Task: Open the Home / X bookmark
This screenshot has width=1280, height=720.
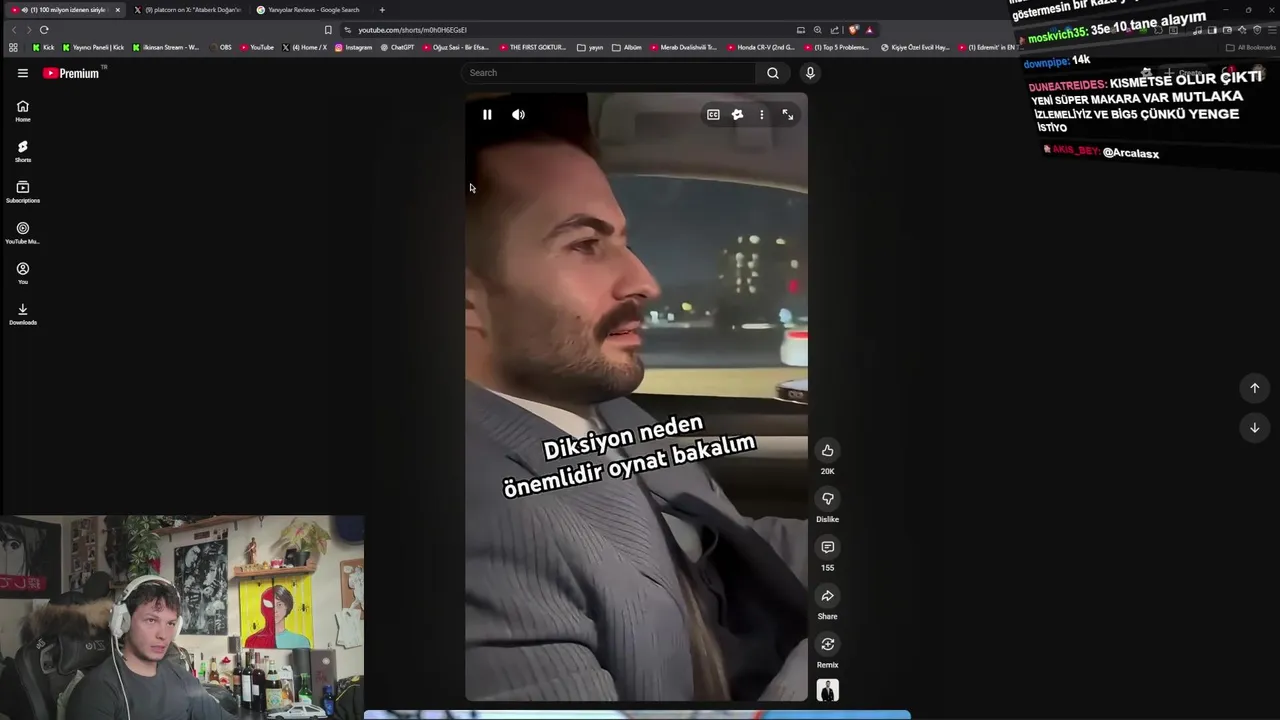Action: [304, 47]
